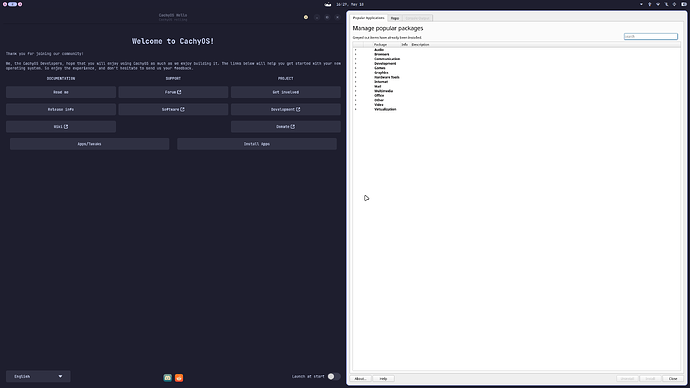This screenshot has width=690, height=388.
Task: Click About in the package manager
Action: point(360,378)
